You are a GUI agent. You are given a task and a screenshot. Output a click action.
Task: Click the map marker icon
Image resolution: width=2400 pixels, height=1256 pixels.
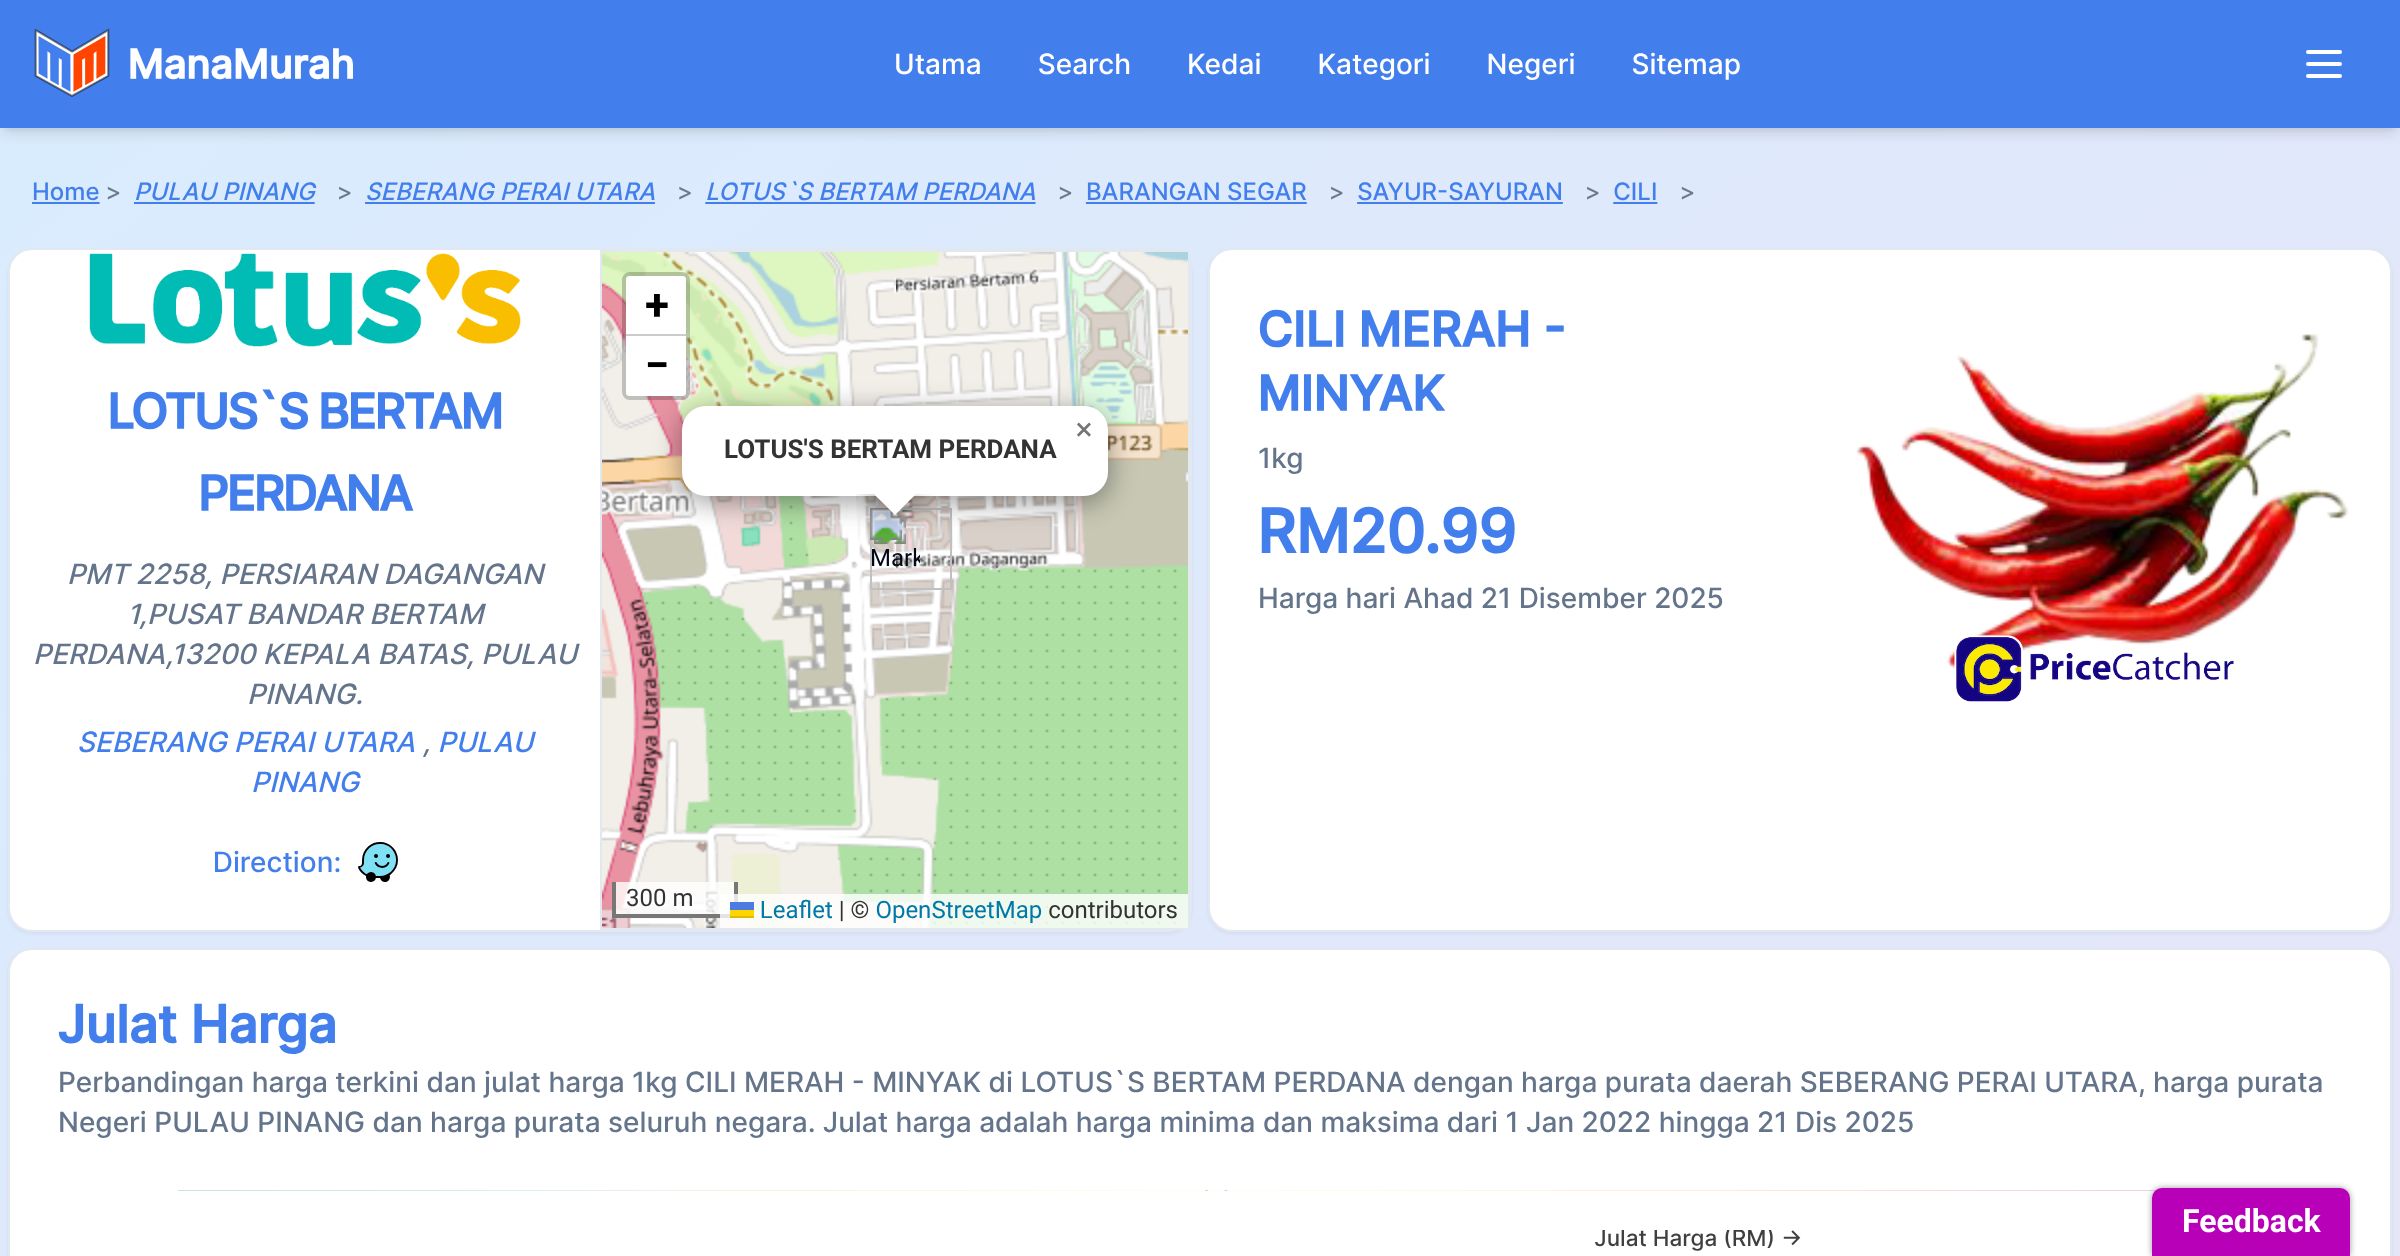(886, 527)
